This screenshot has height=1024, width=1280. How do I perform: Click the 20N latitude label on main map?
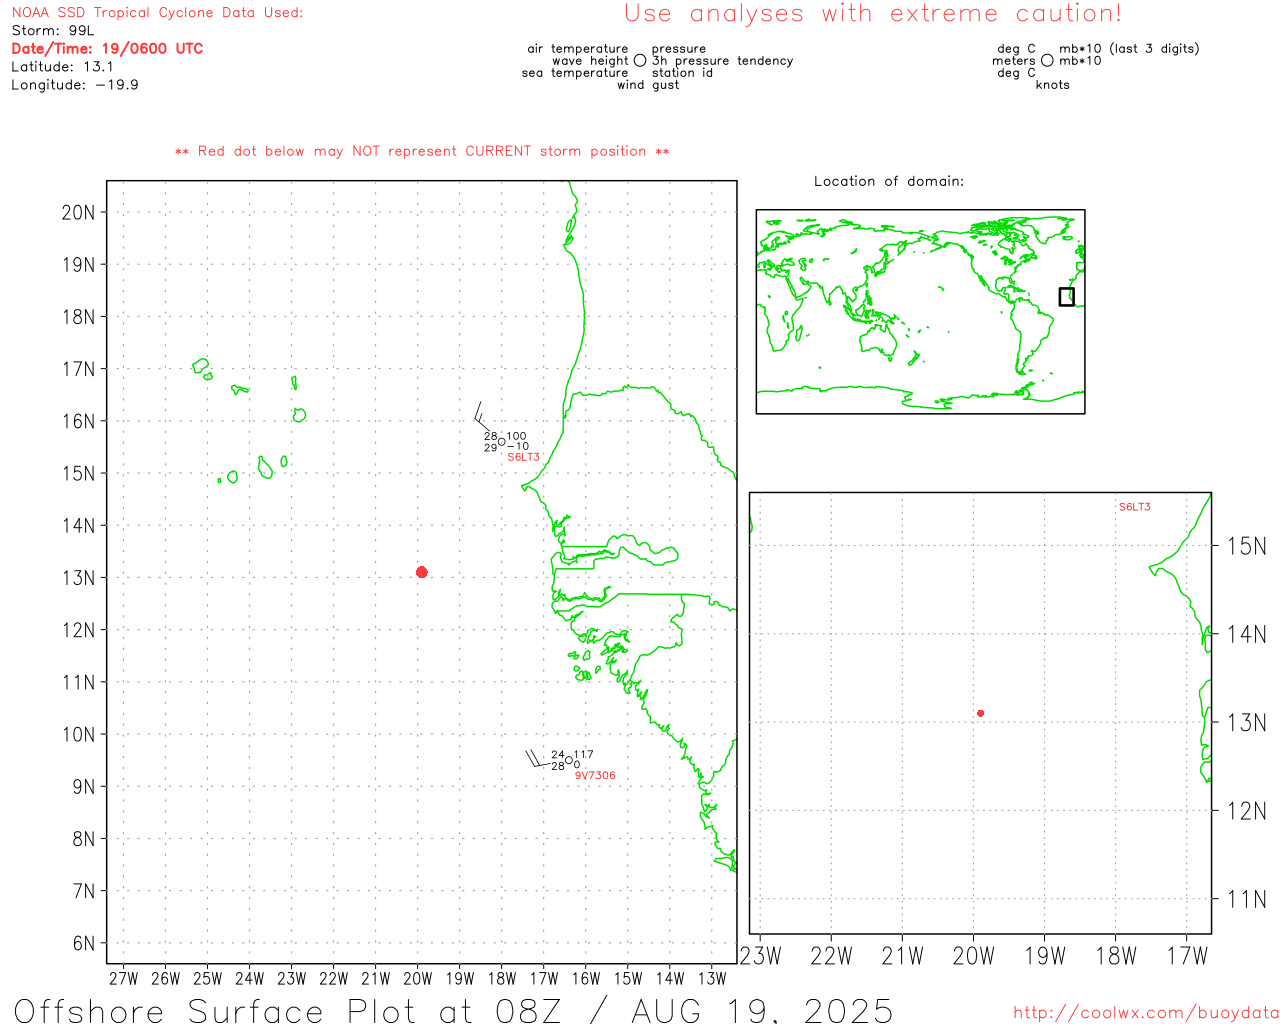tap(78, 212)
